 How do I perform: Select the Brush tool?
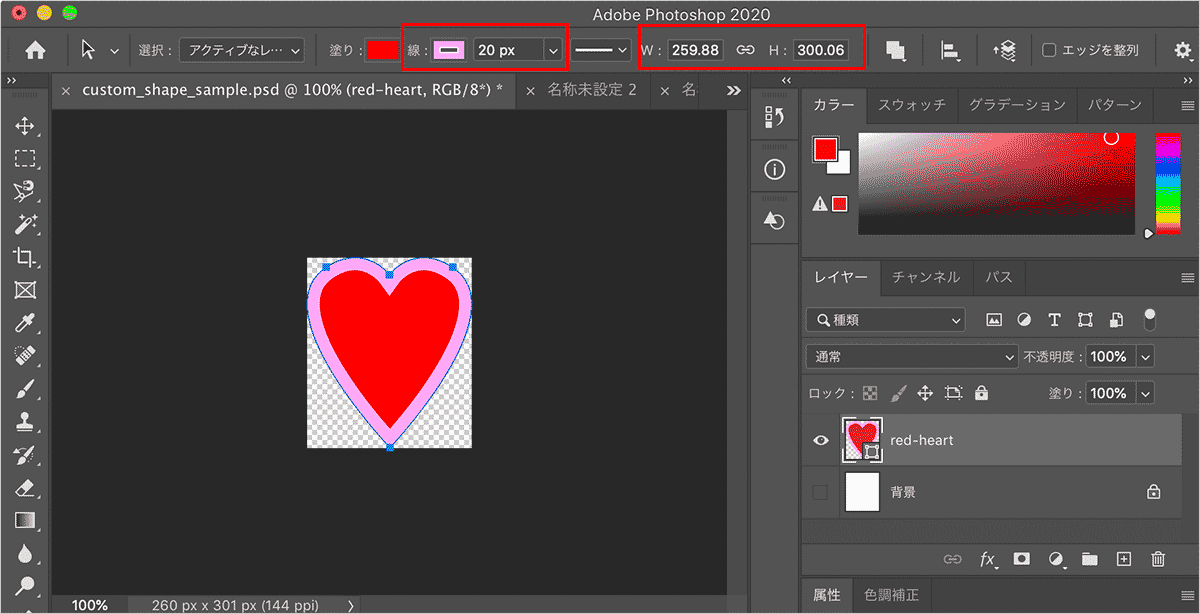point(25,388)
